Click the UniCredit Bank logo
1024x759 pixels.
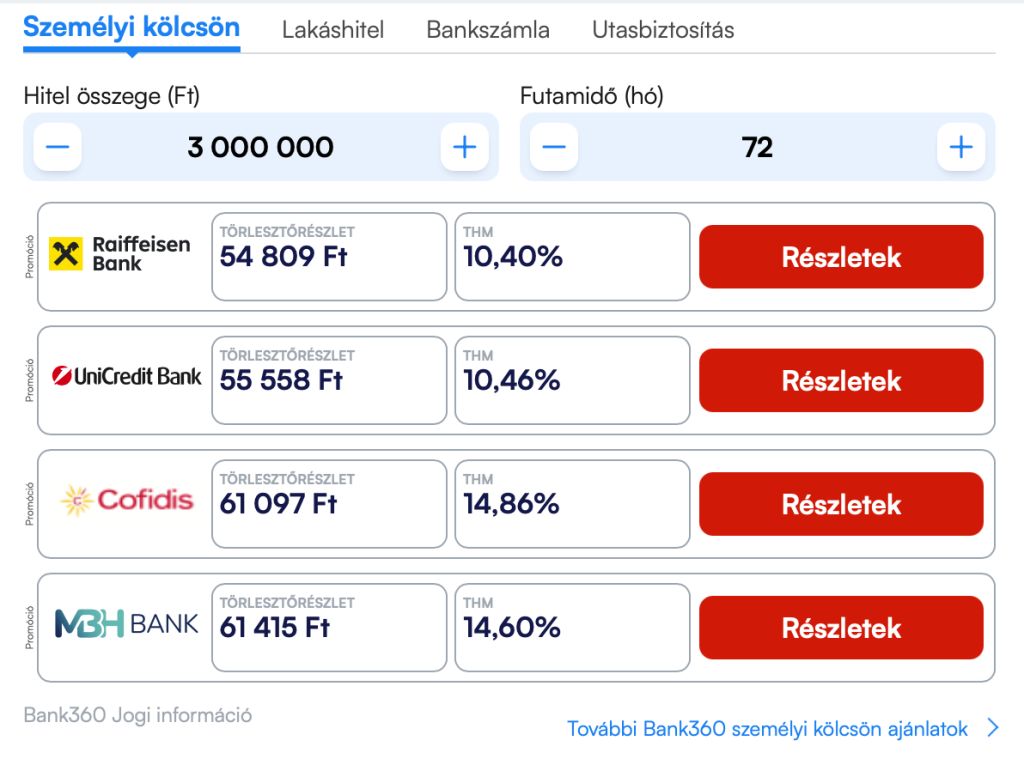(x=127, y=376)
